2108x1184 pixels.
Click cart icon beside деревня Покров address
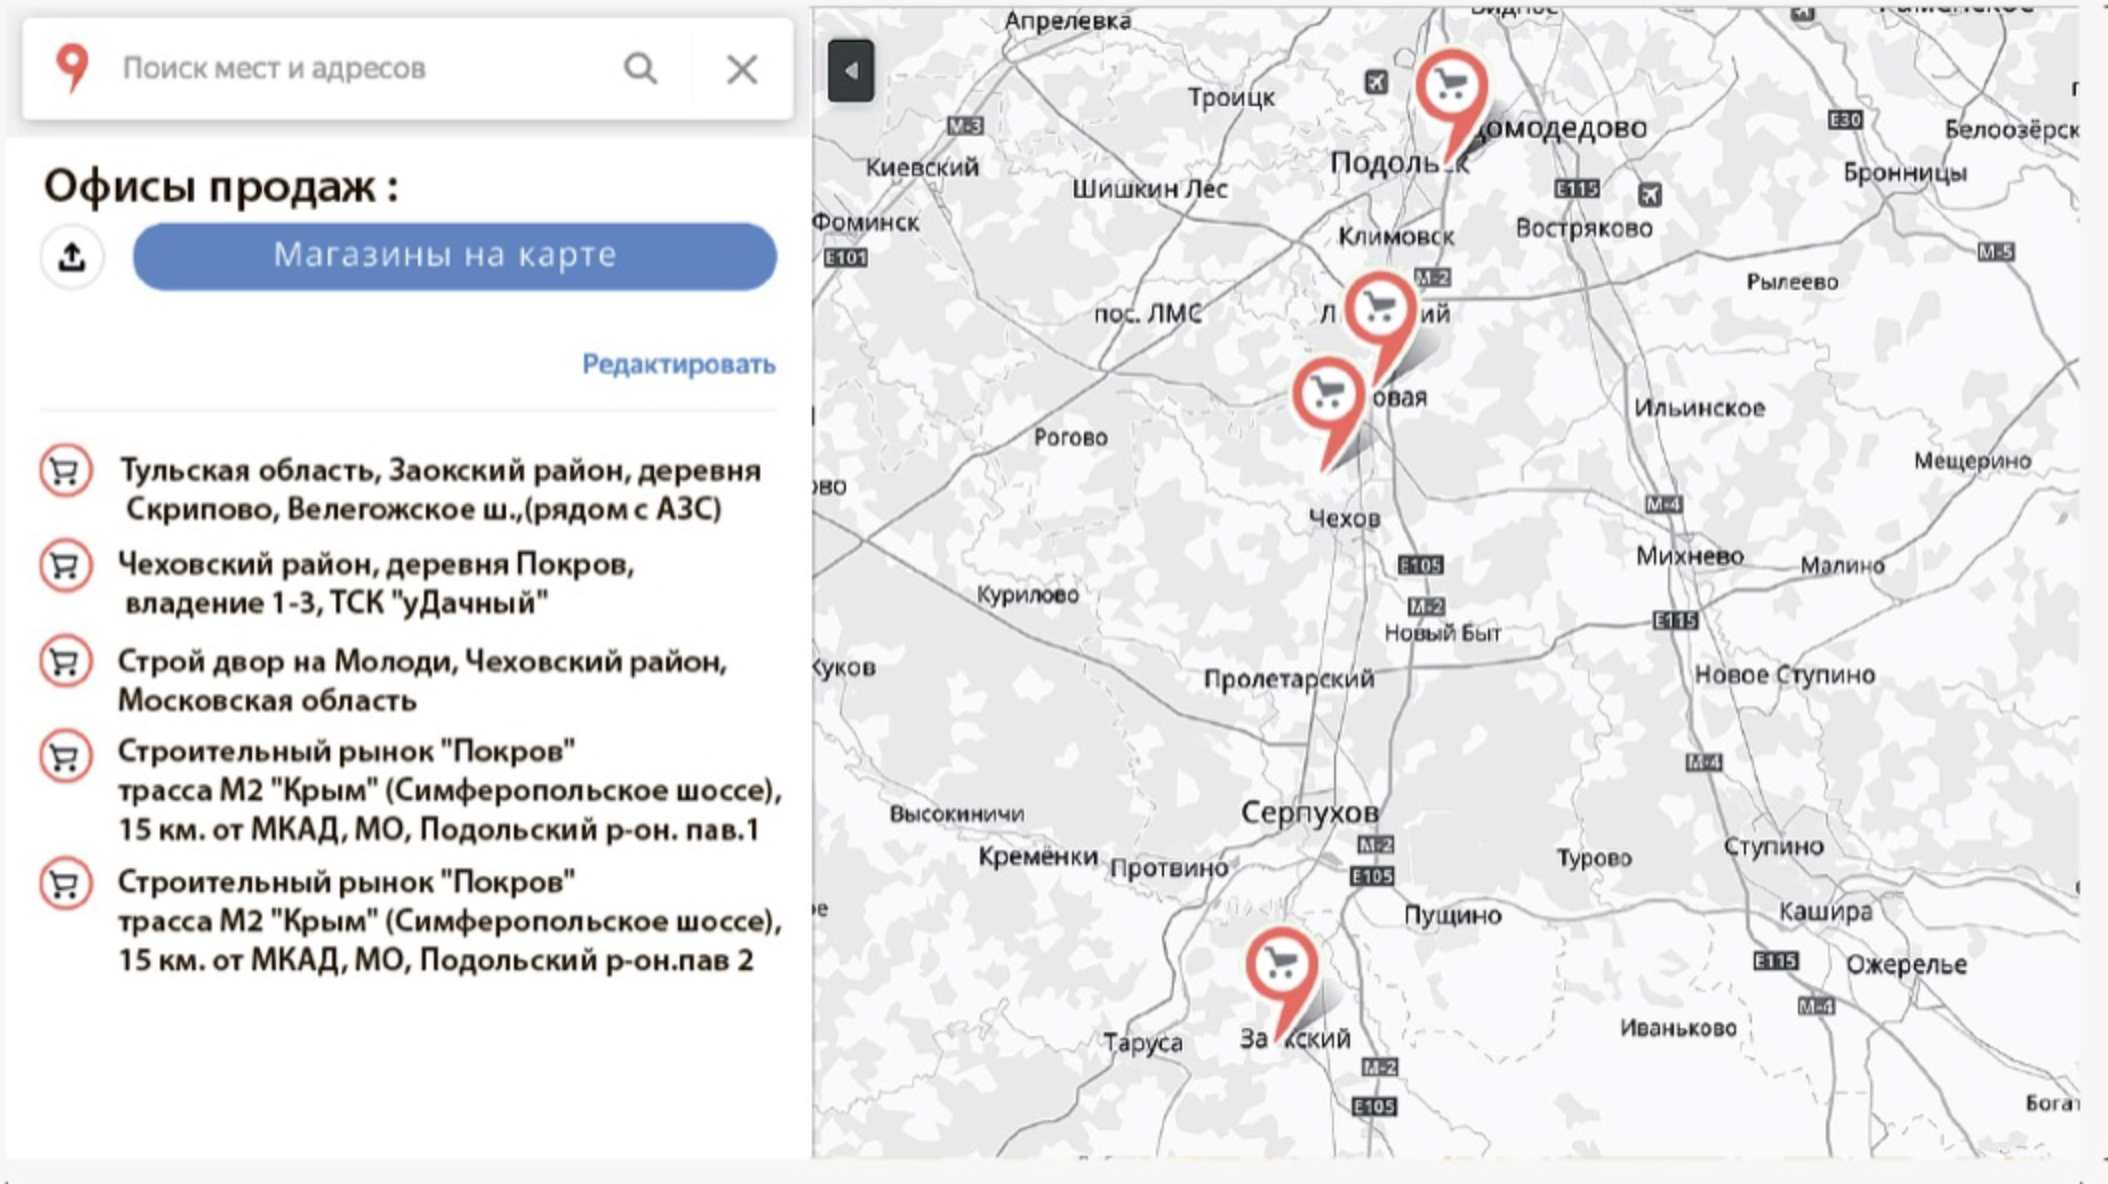click(66, 565)
